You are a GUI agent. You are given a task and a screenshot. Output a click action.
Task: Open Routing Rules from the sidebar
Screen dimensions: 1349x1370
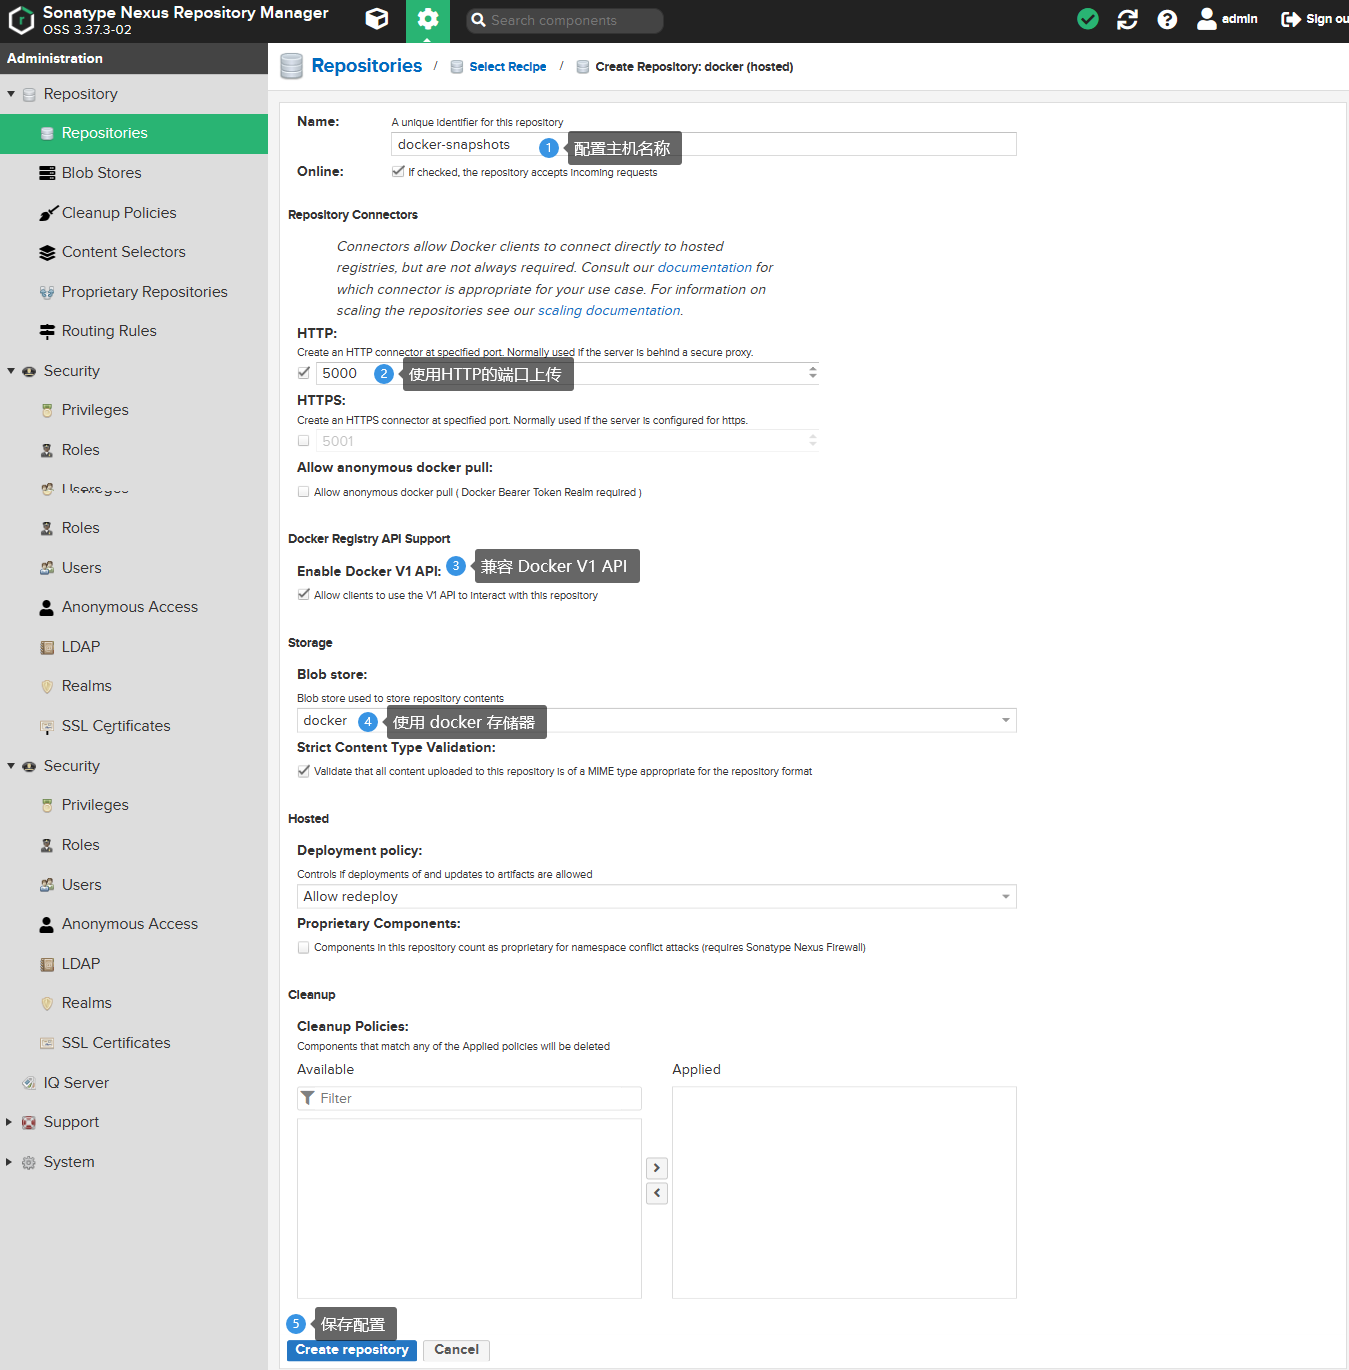pyautogui.click(x=108, y=330)
